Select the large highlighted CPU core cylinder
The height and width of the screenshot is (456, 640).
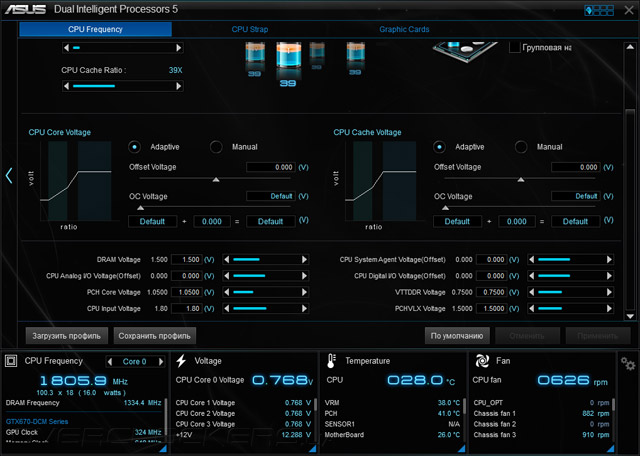point(289,55)
